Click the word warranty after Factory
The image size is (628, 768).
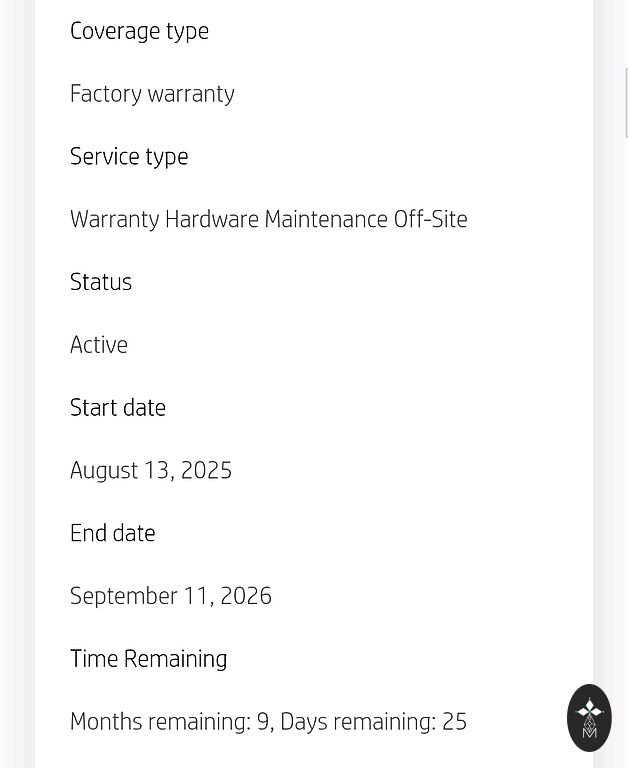pyautogui.click(x=191, y=94)
